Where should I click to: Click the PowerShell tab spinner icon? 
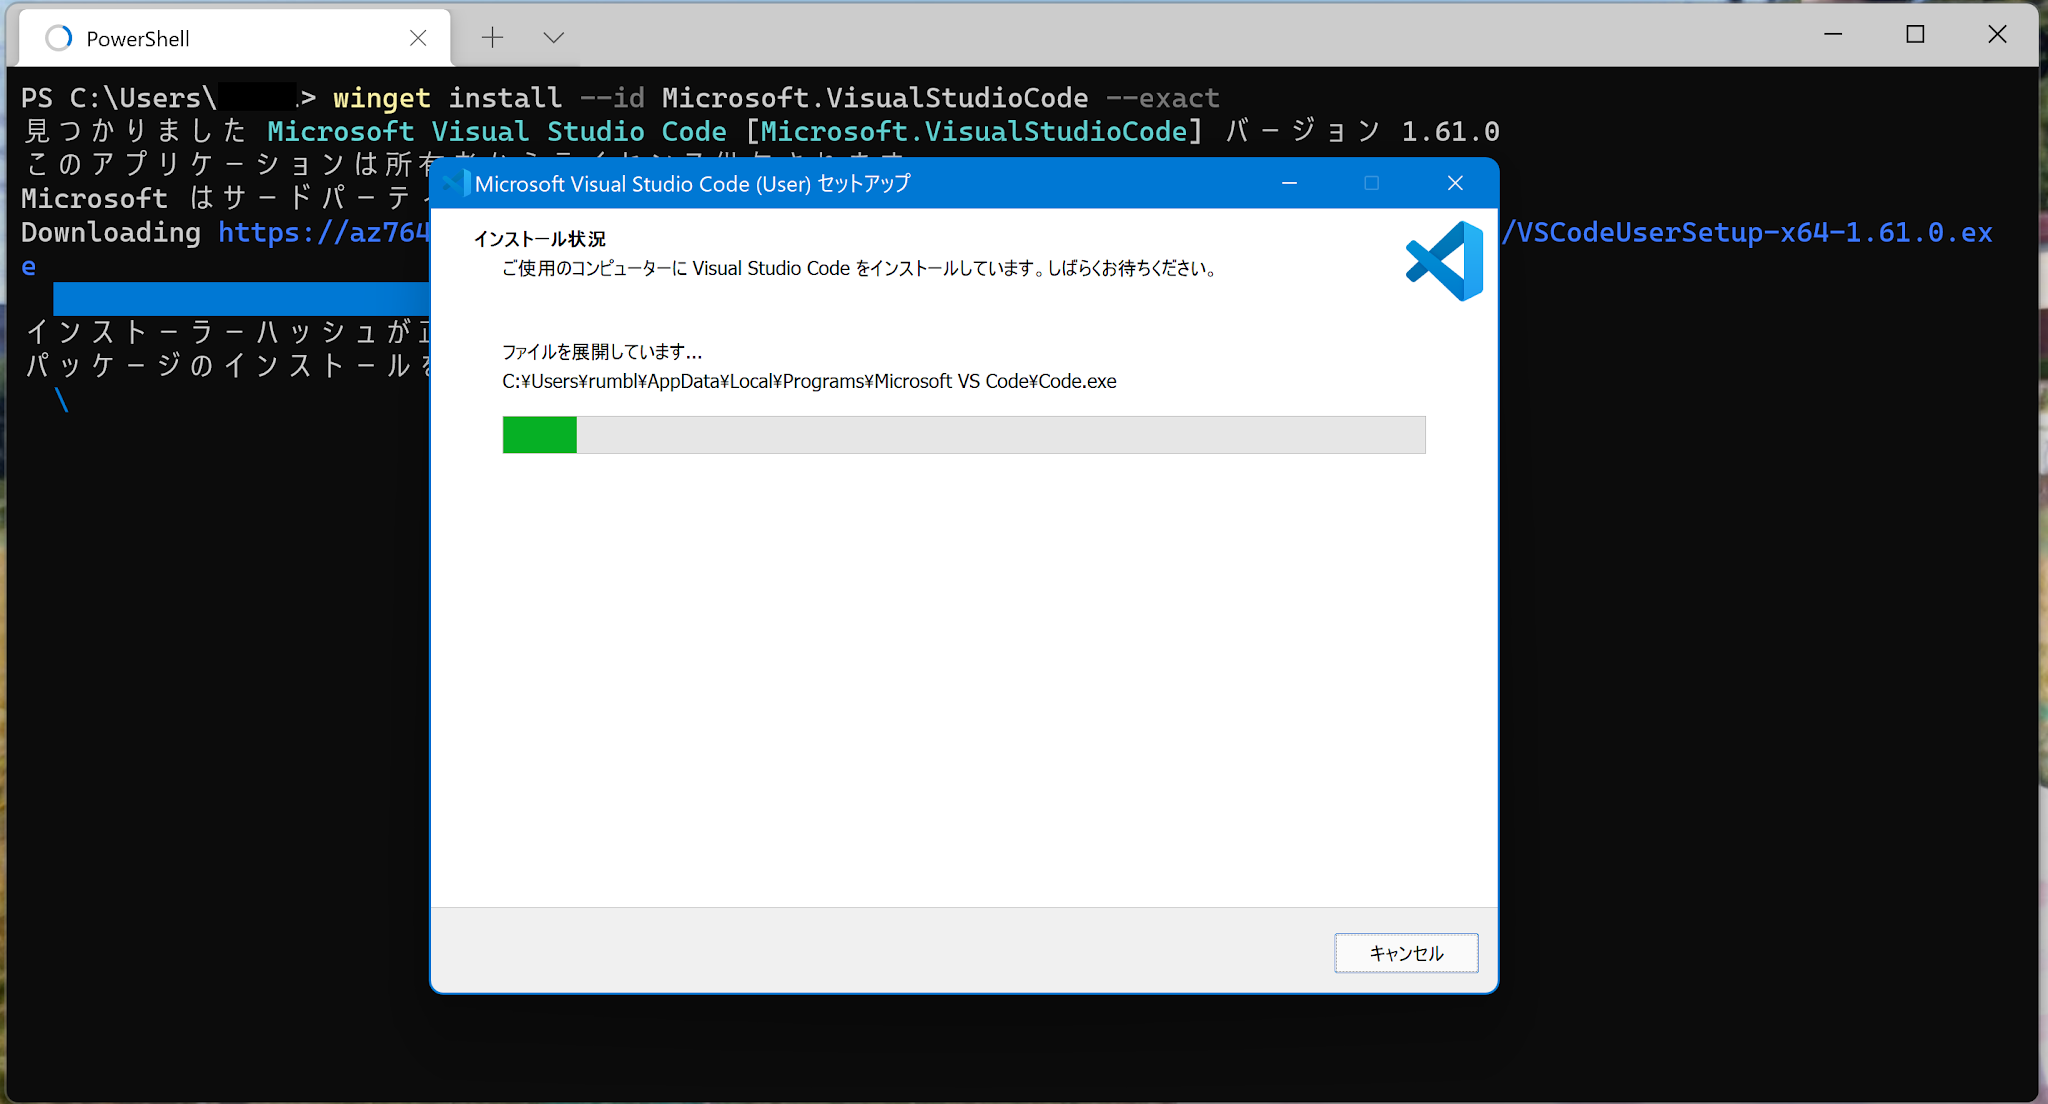coord(59,38)
